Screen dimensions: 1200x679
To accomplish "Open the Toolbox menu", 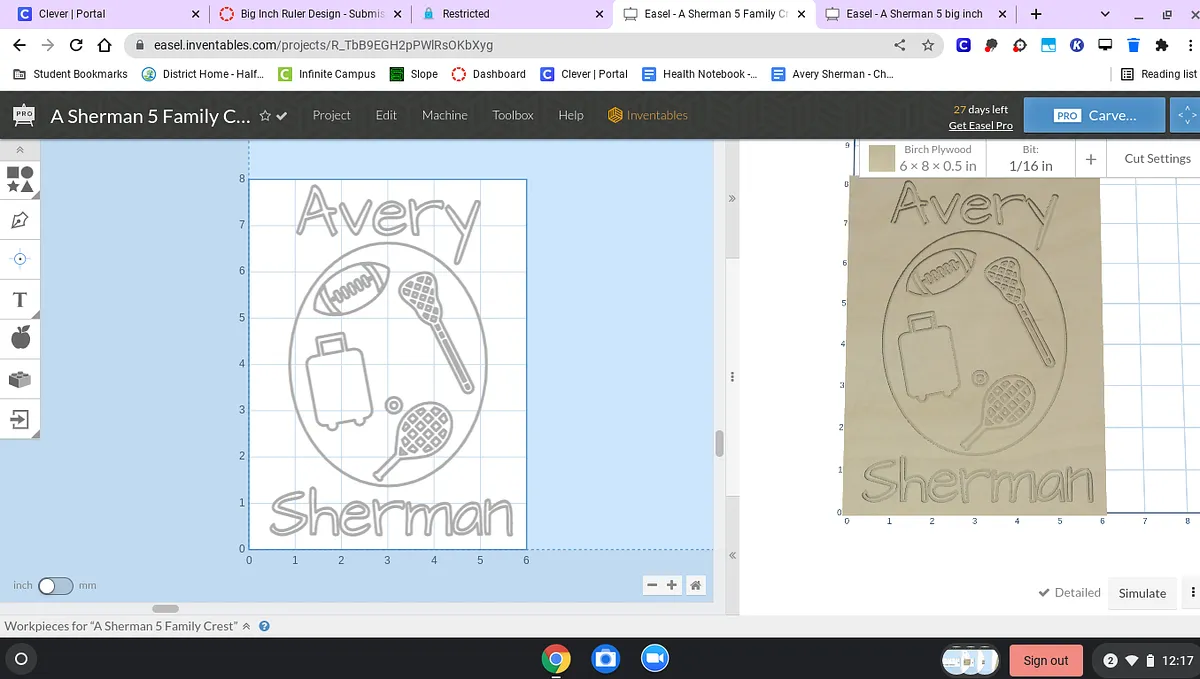I will click(512, 115).
